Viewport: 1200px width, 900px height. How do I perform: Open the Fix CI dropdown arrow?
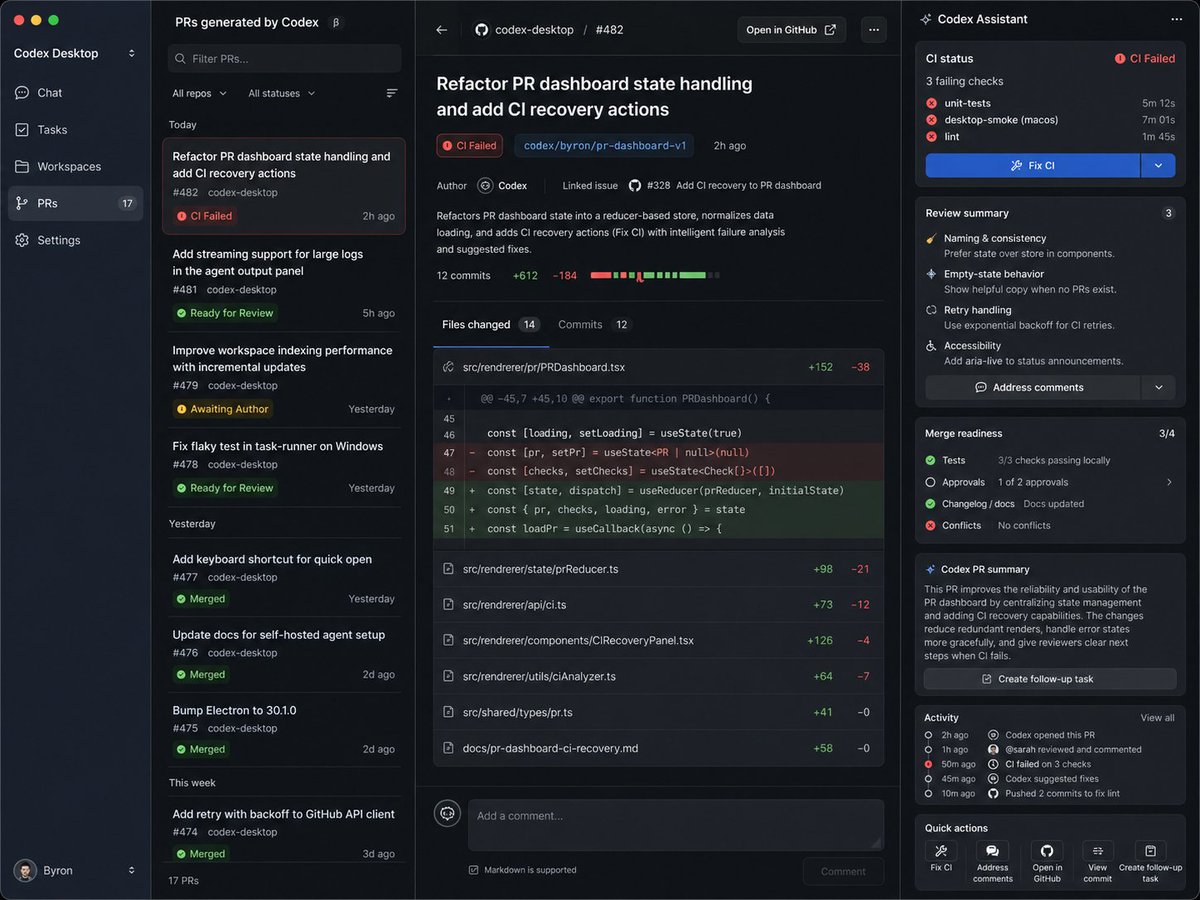point(1158,166)
